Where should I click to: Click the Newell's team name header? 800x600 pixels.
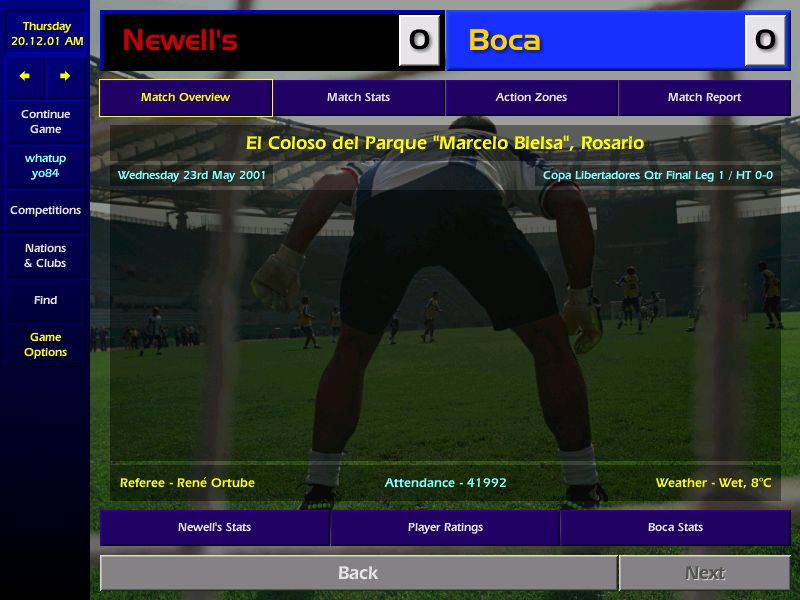(x=180, y=40)
